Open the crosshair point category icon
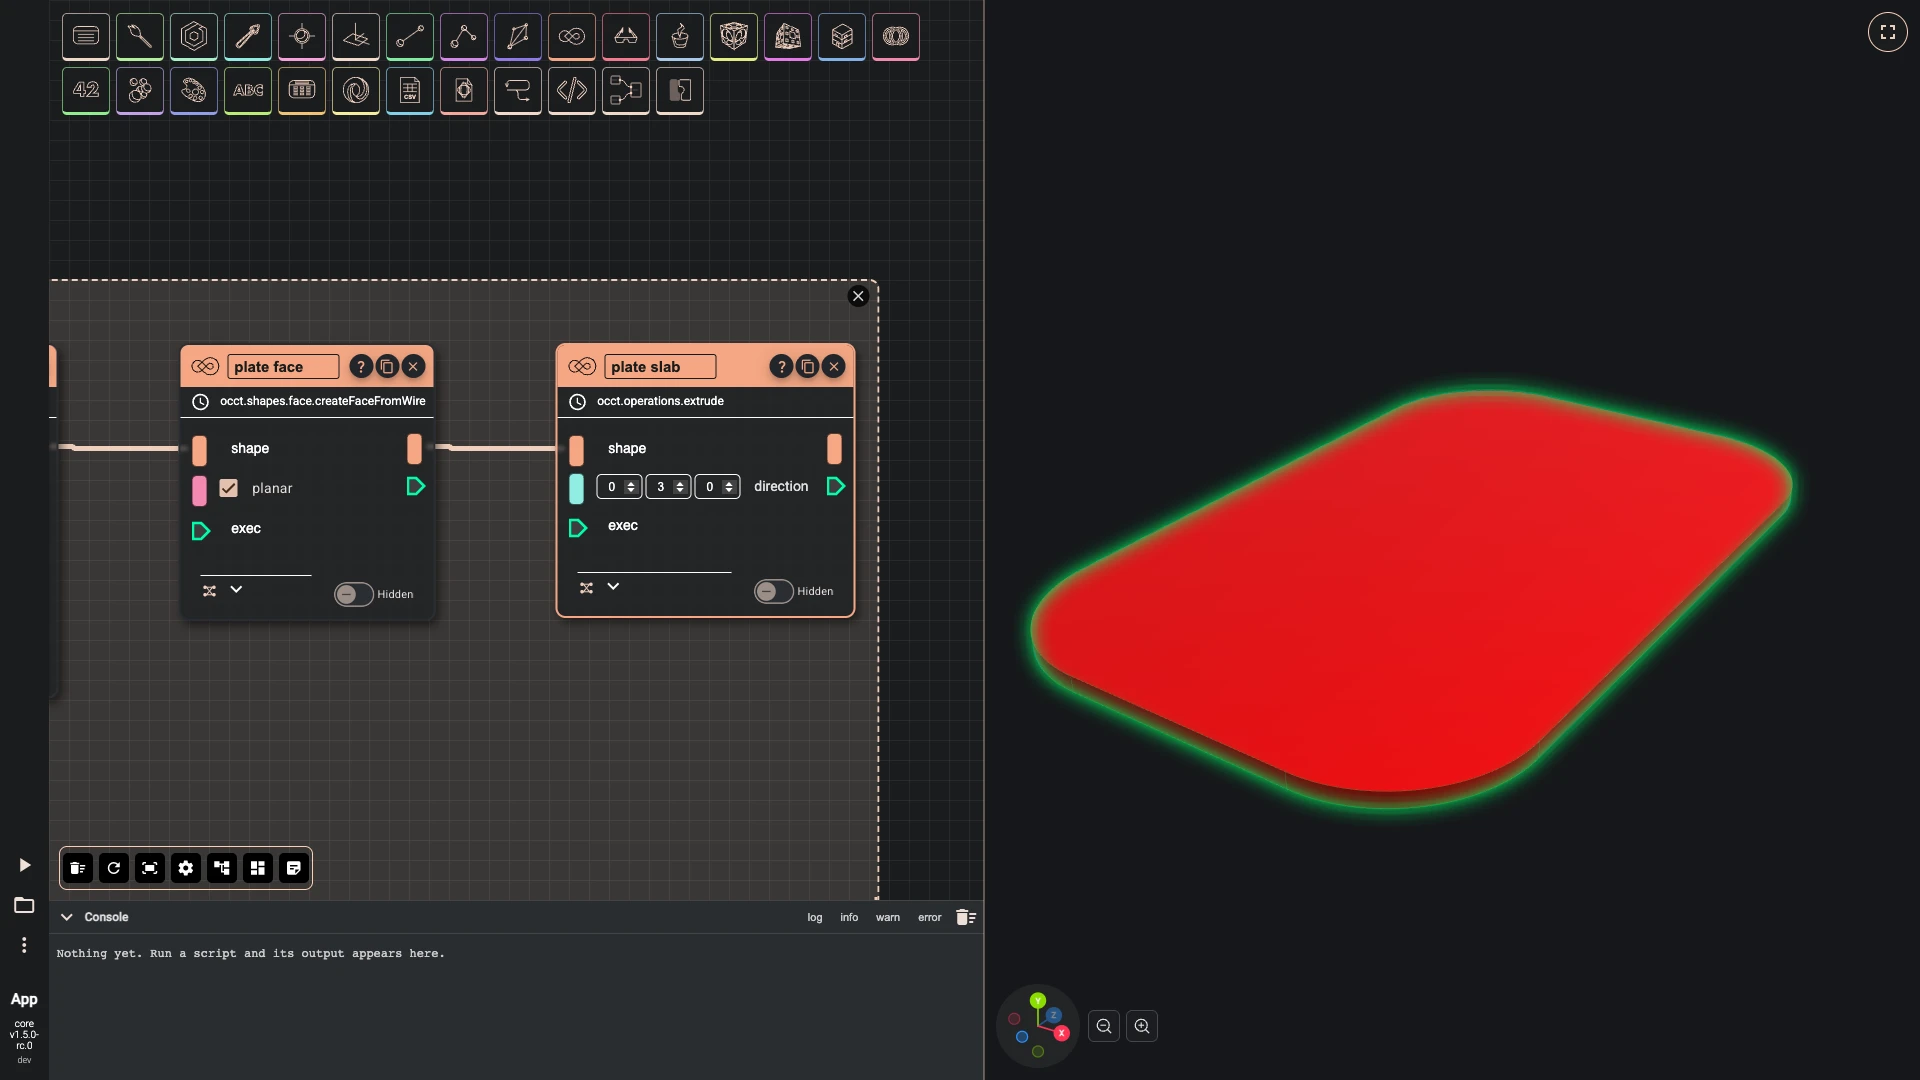Screen dimensions: 1920x1080 (302, 36)
